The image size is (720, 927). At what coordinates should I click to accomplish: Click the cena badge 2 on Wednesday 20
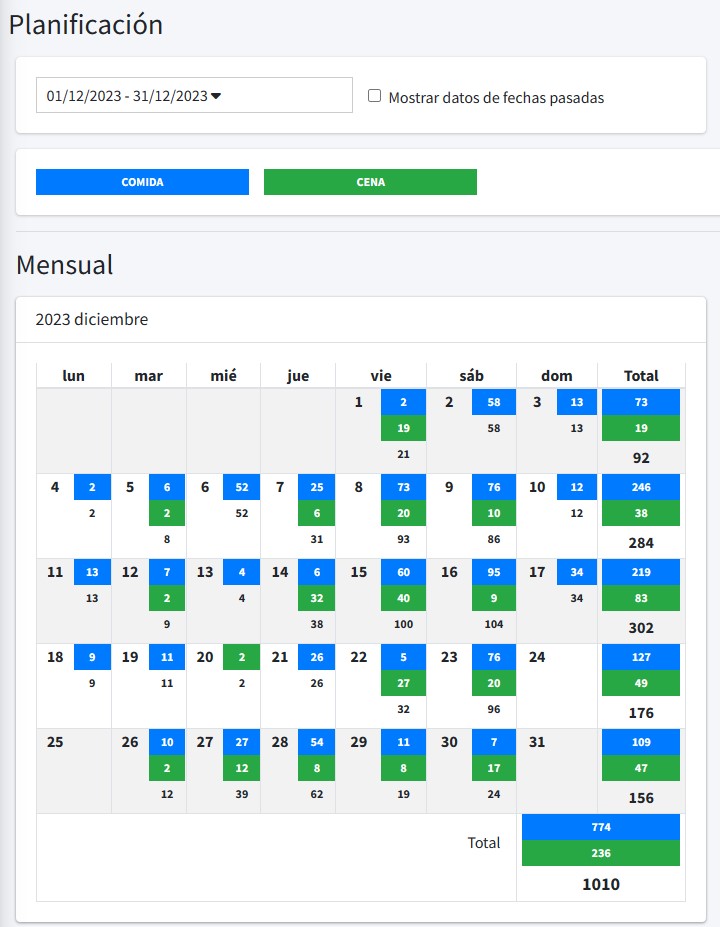pos(241,657)
